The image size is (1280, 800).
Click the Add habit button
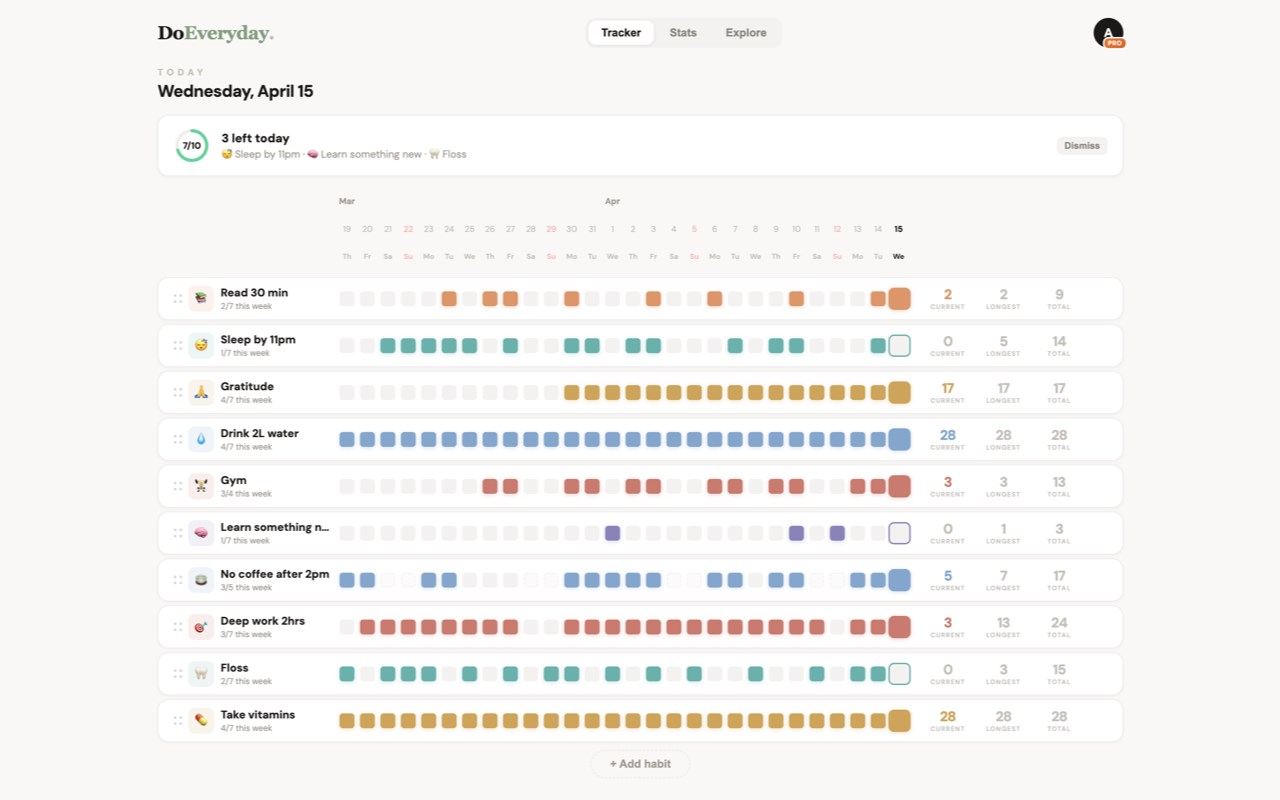[640, 764]
